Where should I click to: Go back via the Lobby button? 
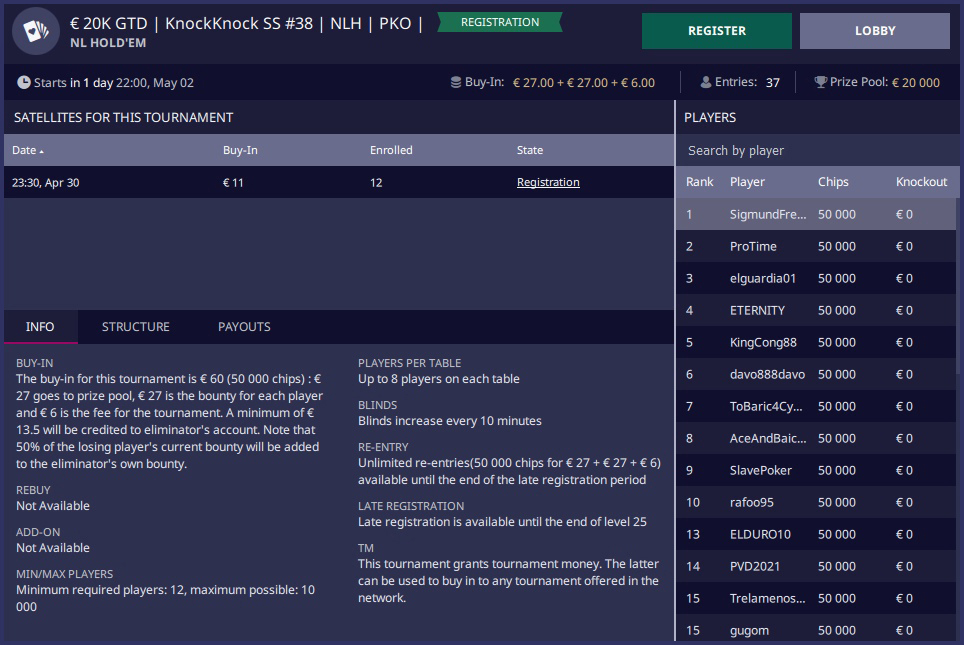tap(874, 31)
